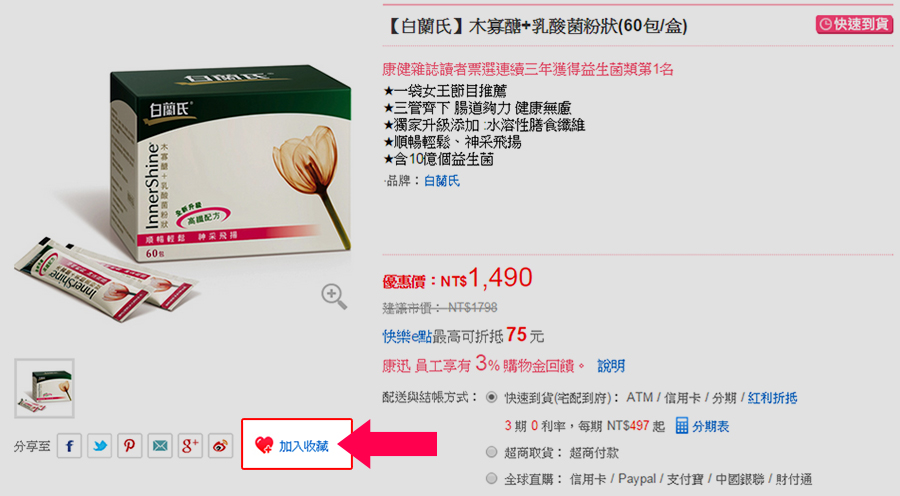Click the heart icon beside 加入收藏

264,445
